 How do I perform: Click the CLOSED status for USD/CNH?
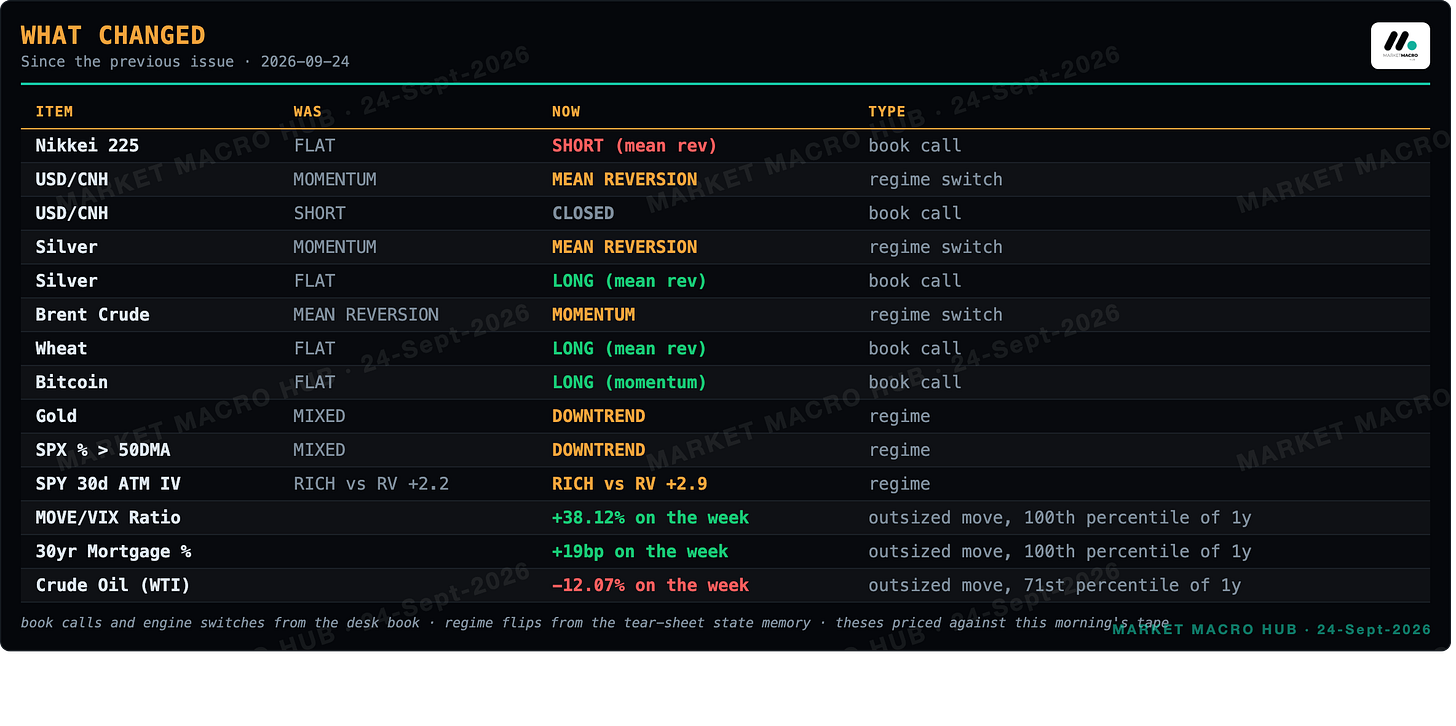point(583,213)
